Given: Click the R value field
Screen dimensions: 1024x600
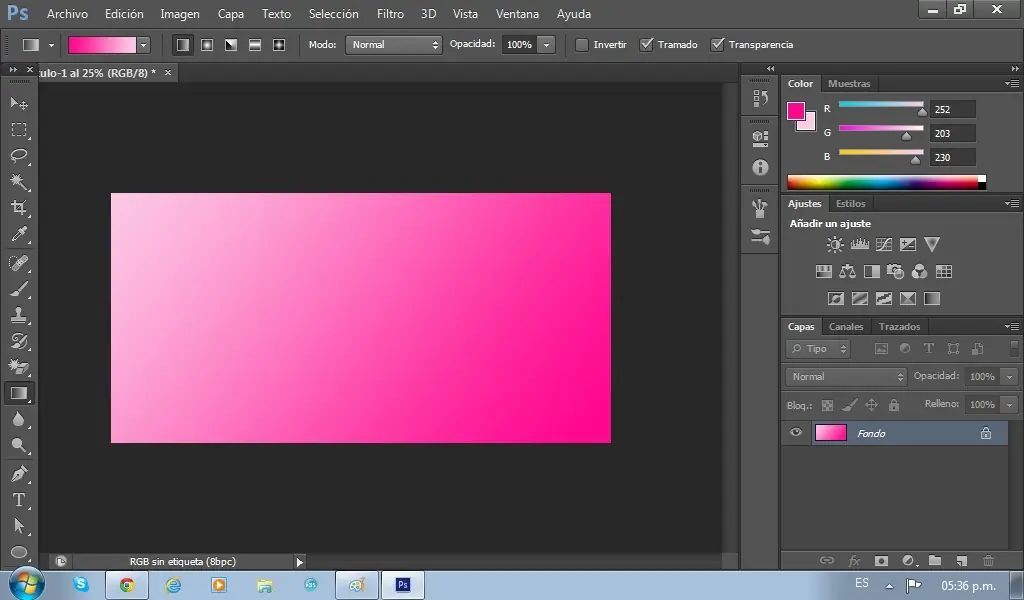Looking at the screenshot, I should pos(953,109).
